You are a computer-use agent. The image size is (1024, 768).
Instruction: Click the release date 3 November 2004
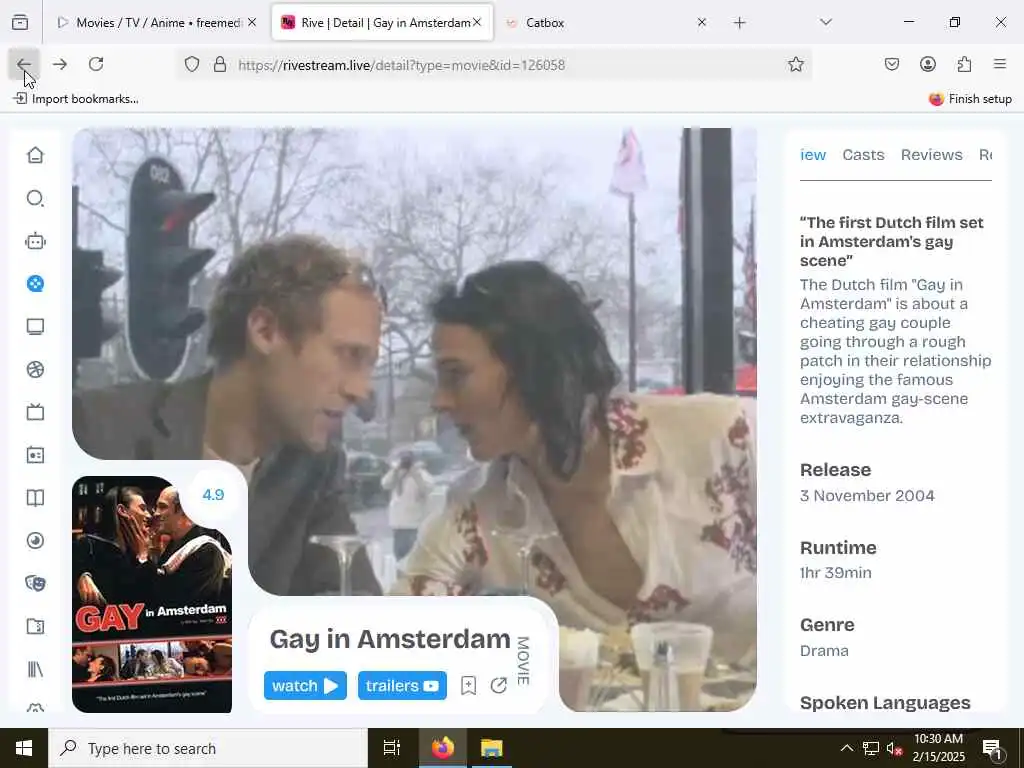(867, 496)
